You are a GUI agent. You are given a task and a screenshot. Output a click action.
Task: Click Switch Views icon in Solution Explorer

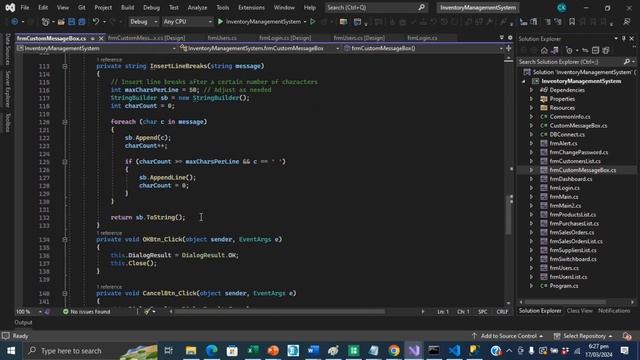coord(554,50)
